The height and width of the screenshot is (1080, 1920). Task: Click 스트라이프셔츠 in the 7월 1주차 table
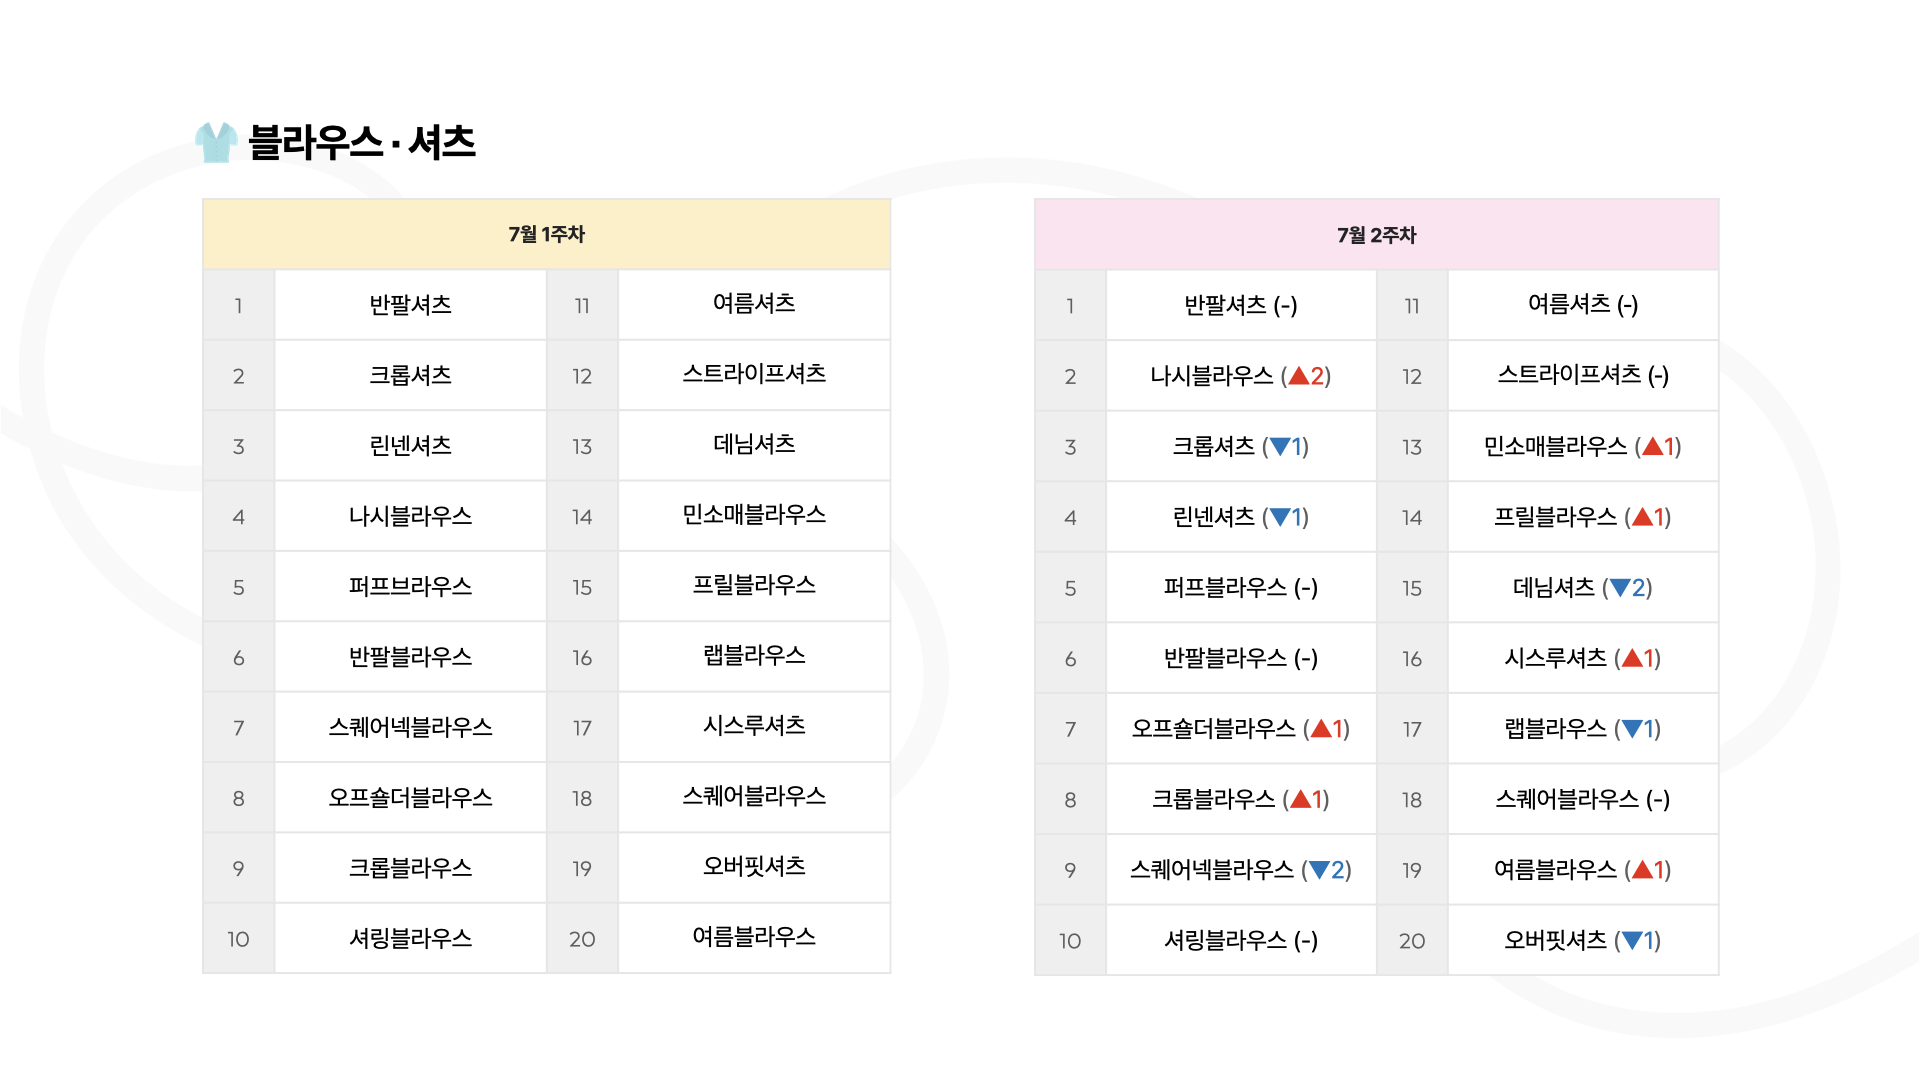[754, 374]
